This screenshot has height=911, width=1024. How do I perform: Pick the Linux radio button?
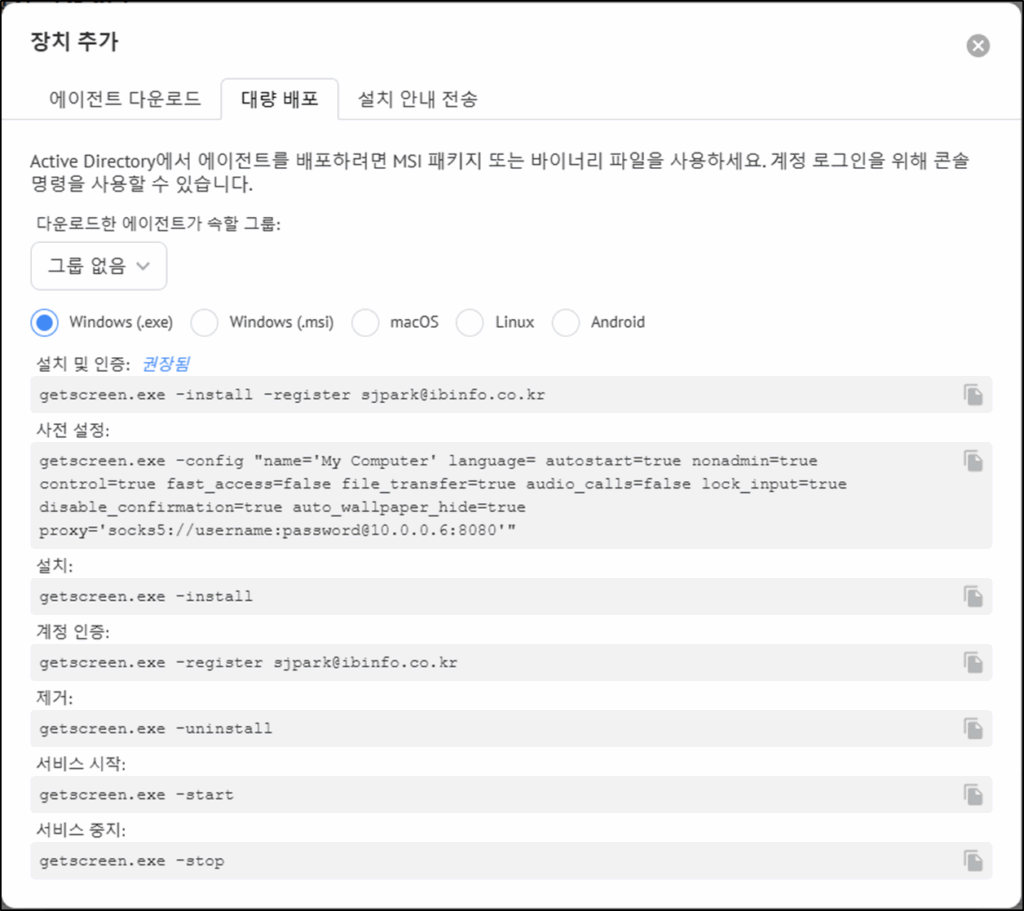click(x=470, y=323)
